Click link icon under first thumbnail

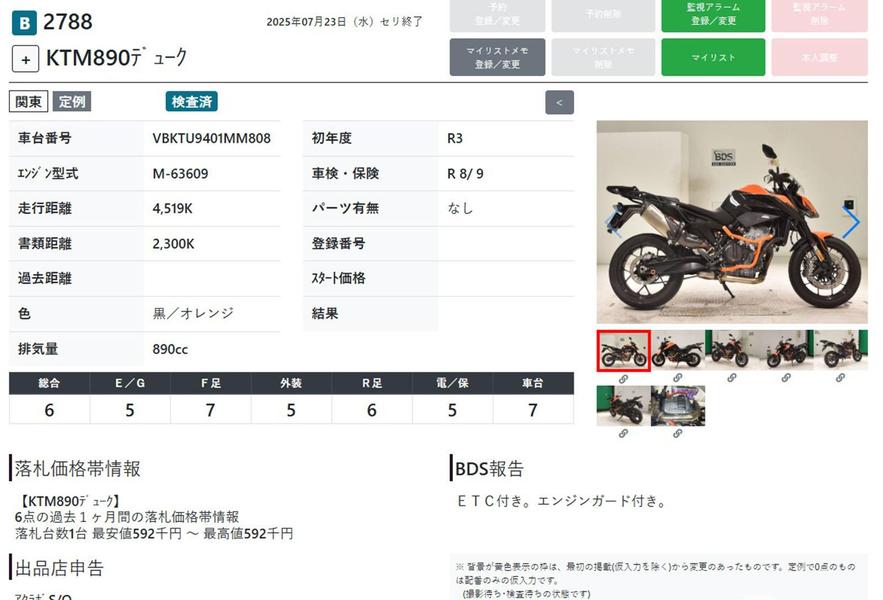[x=623, y=378]
